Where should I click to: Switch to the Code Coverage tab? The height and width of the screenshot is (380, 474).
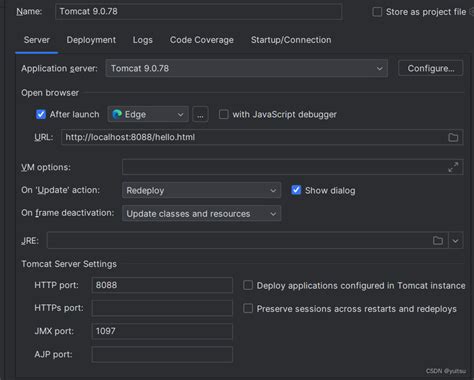[202, 40]
